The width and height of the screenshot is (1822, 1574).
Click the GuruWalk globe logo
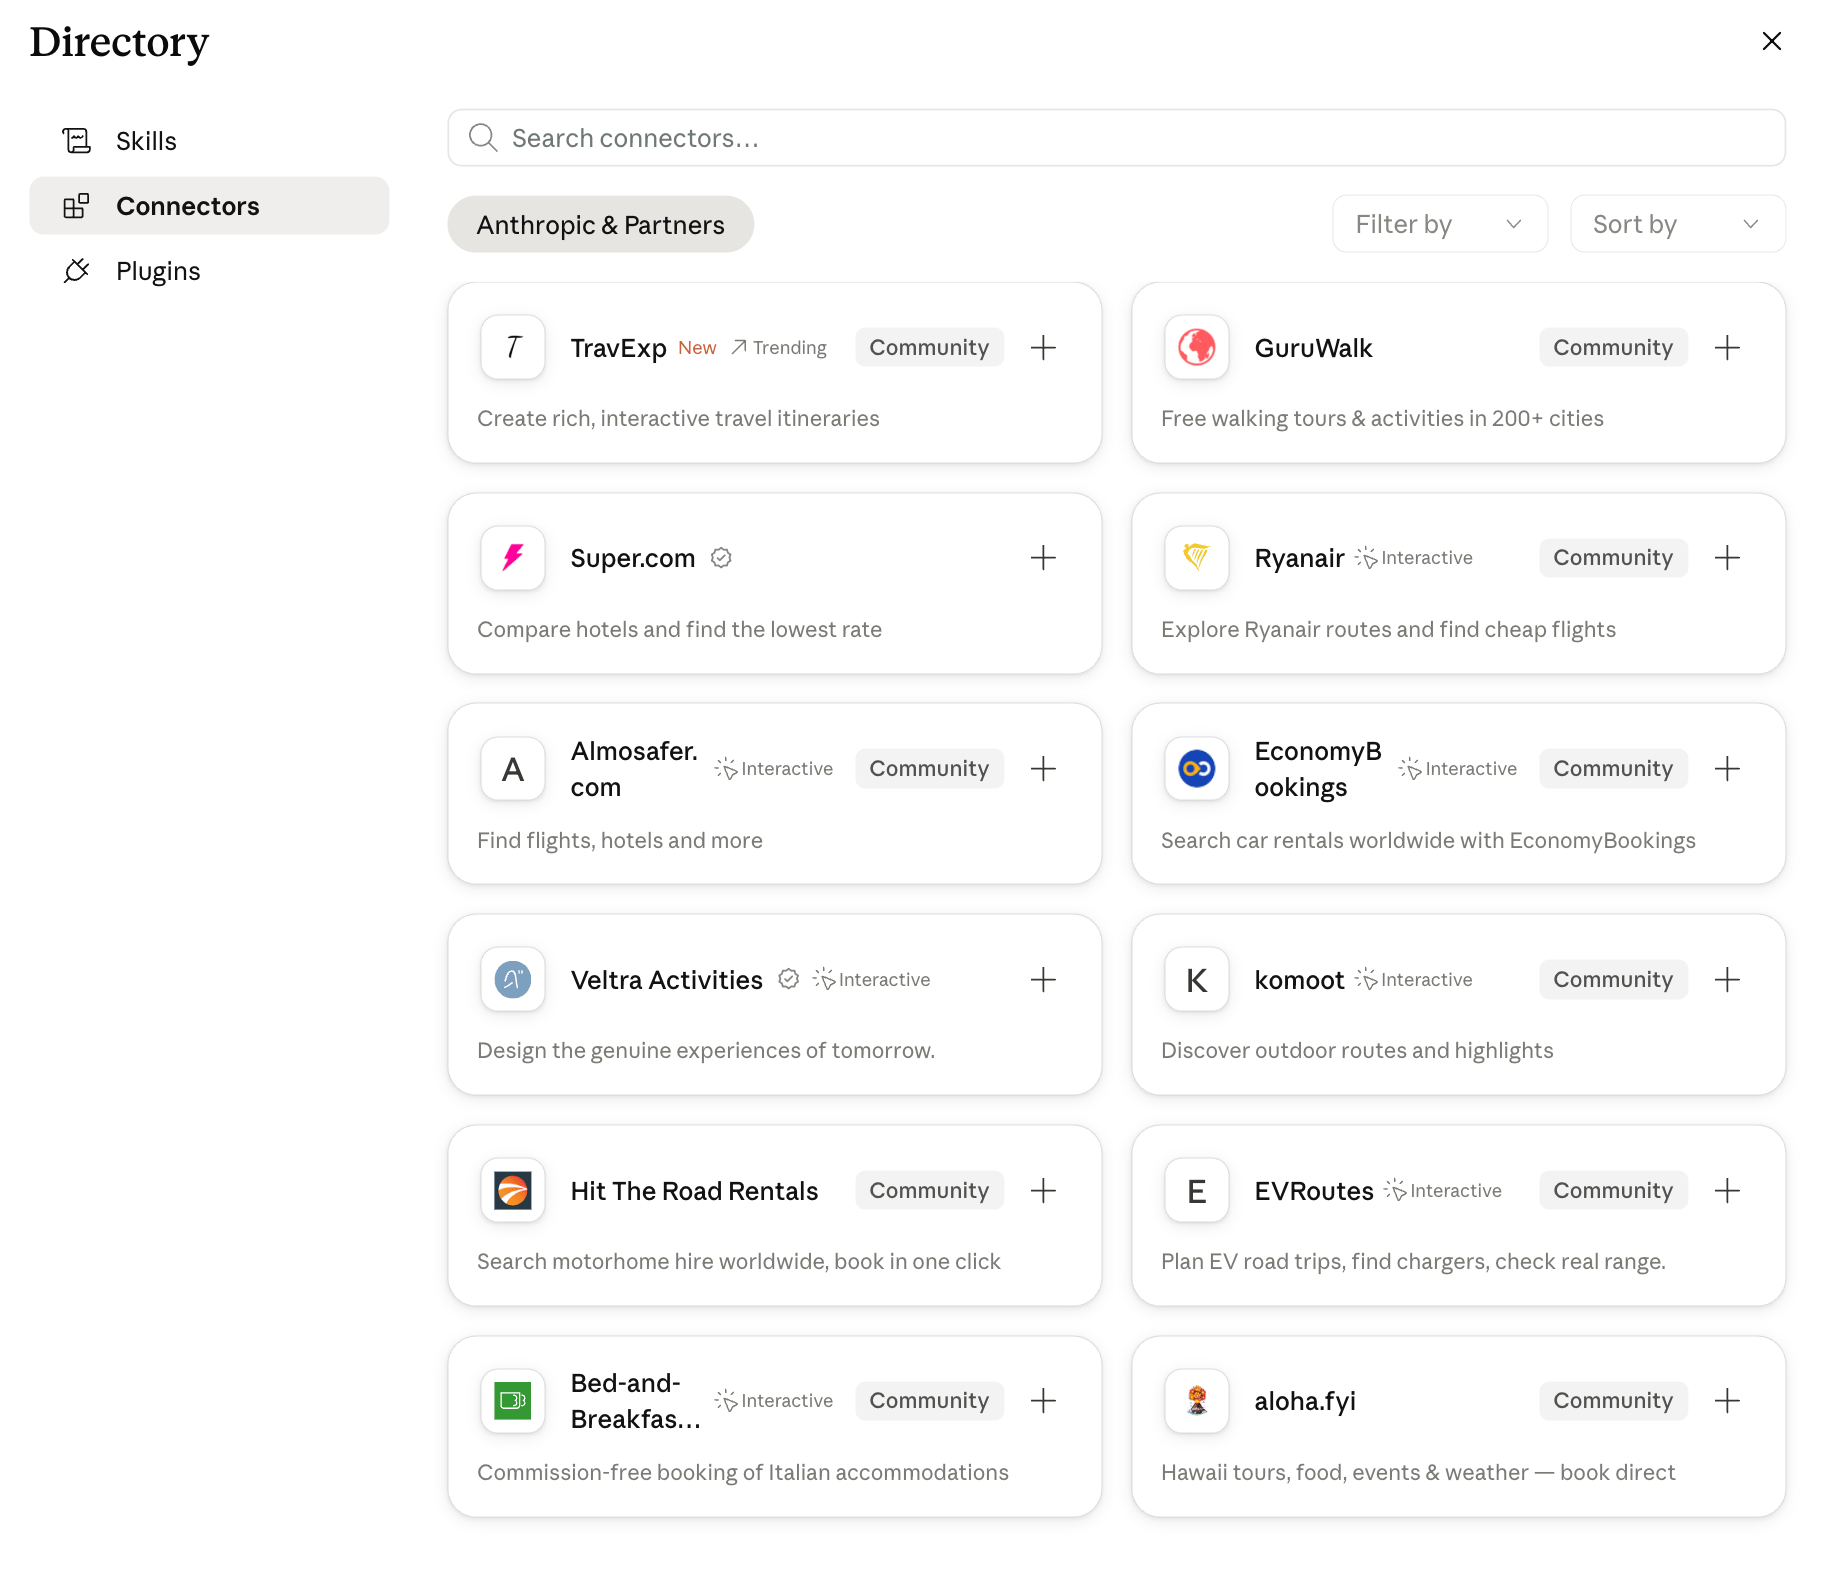[x=1197, y=348]
